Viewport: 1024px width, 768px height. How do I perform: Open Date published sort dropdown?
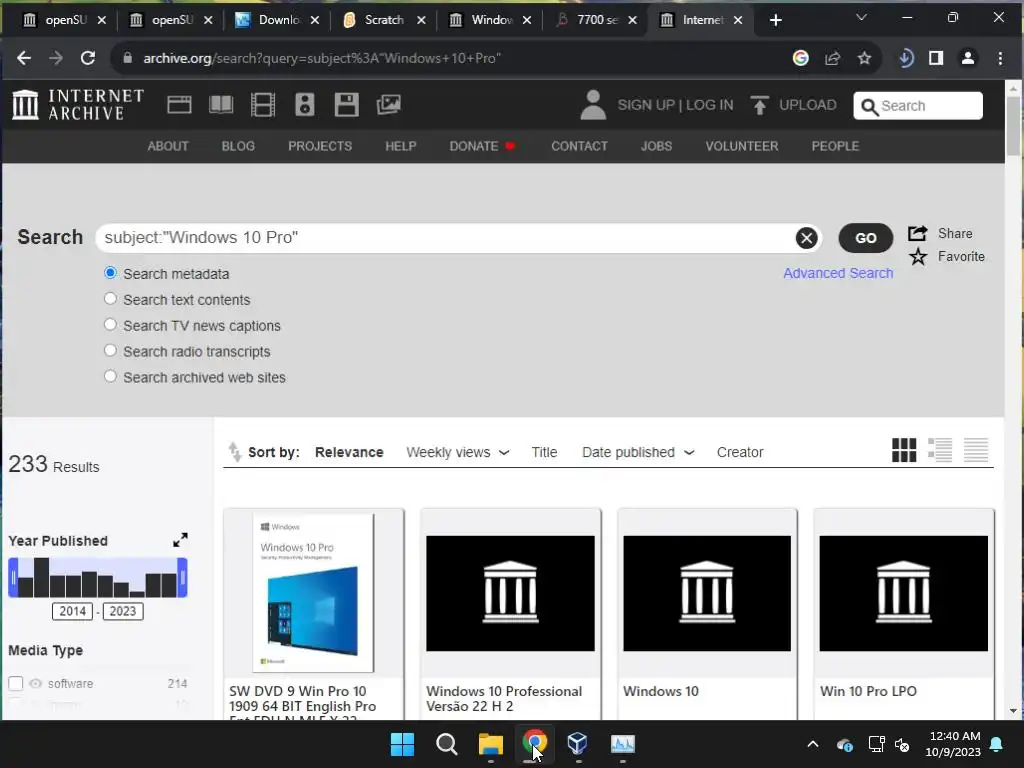pos(638,452)
